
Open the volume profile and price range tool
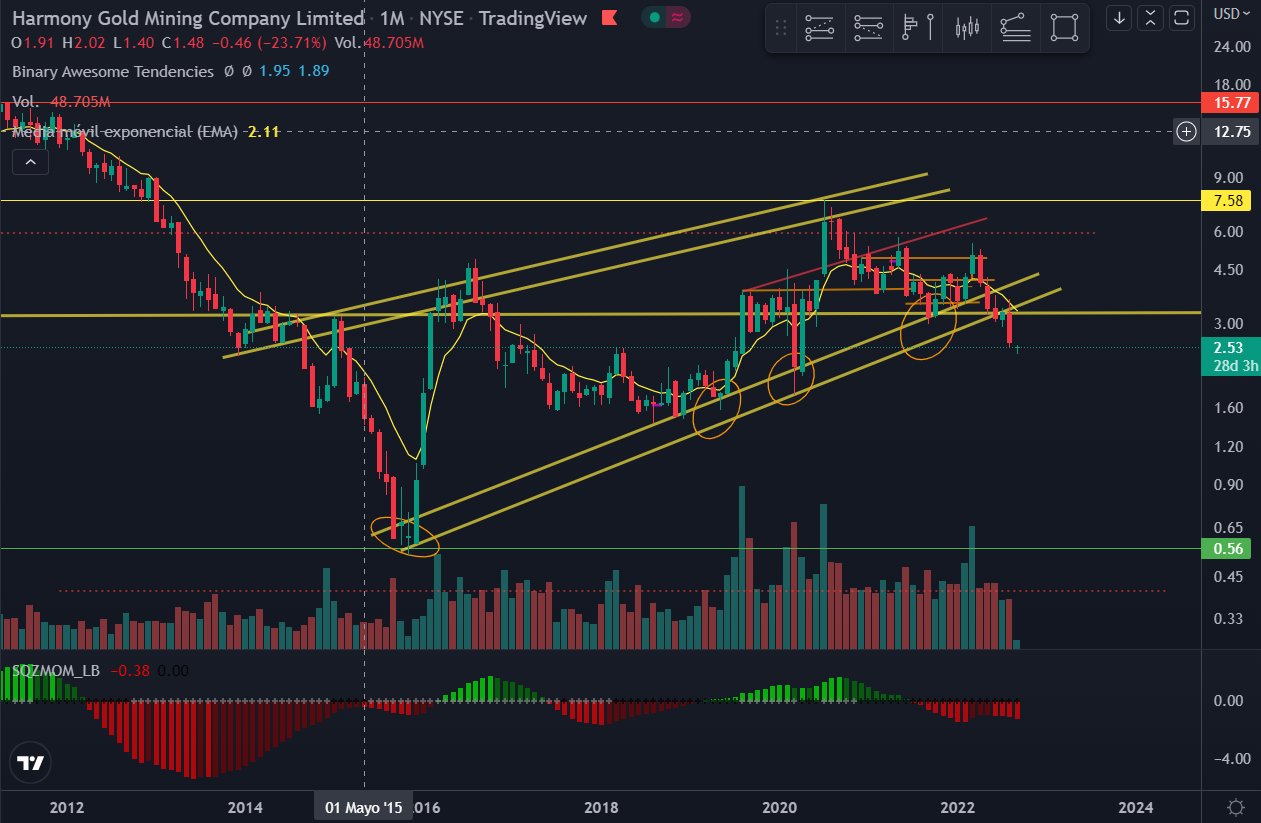pyautogui.click(x=917, y=29)
